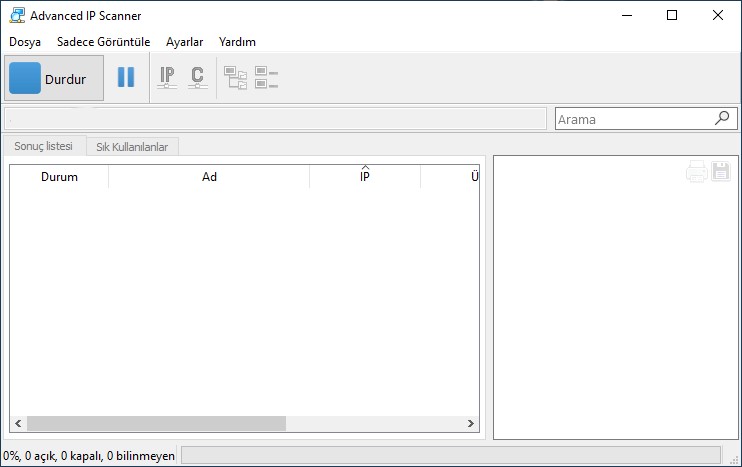Click the collapse all list icon

(x=266, y=78)
